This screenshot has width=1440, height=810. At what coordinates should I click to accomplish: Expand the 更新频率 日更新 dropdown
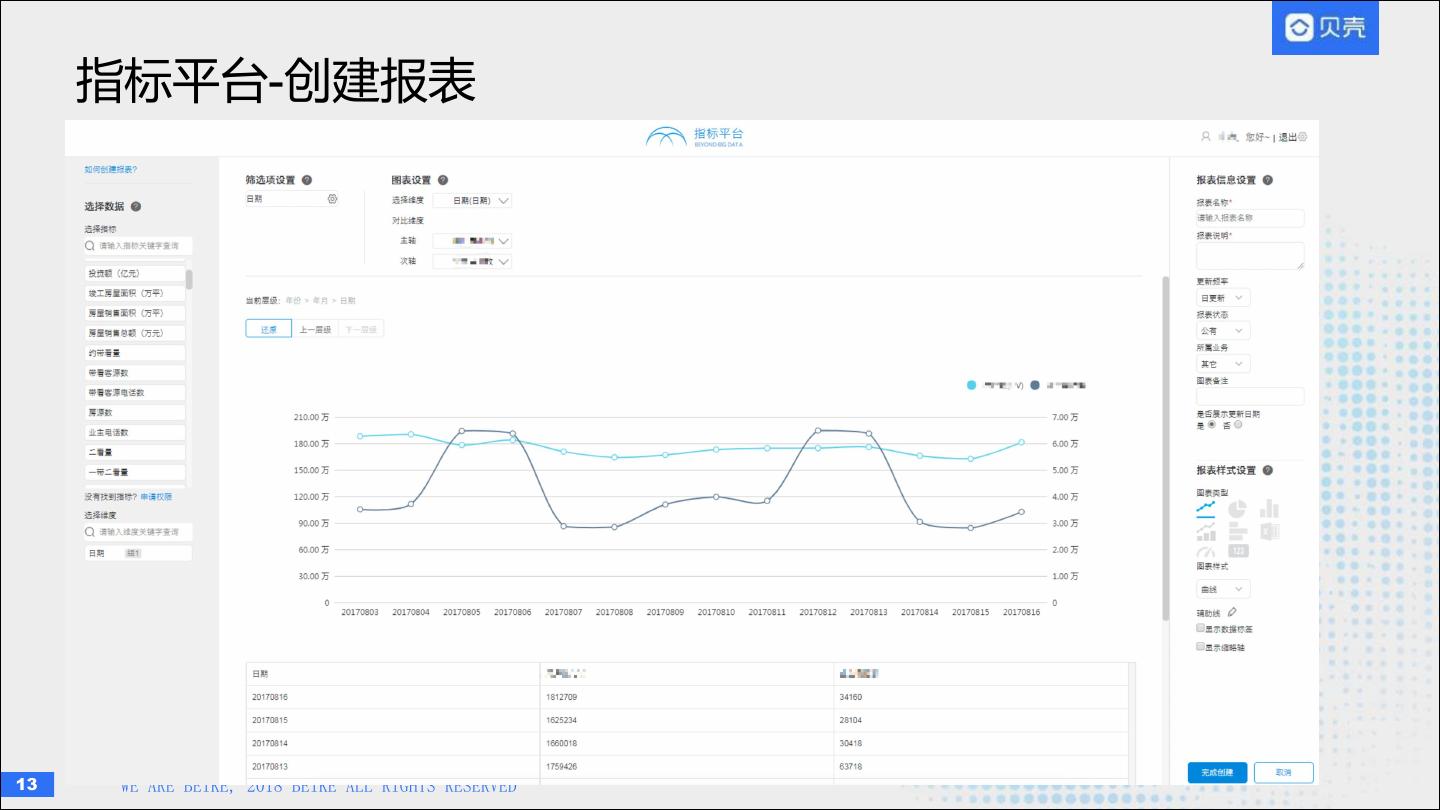click(1223, 298)
